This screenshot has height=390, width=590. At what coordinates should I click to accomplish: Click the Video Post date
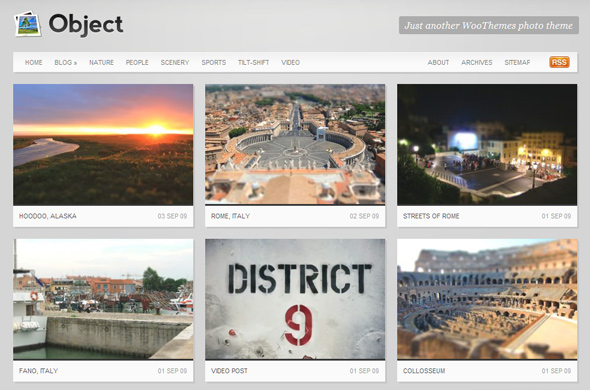point(364,371)
